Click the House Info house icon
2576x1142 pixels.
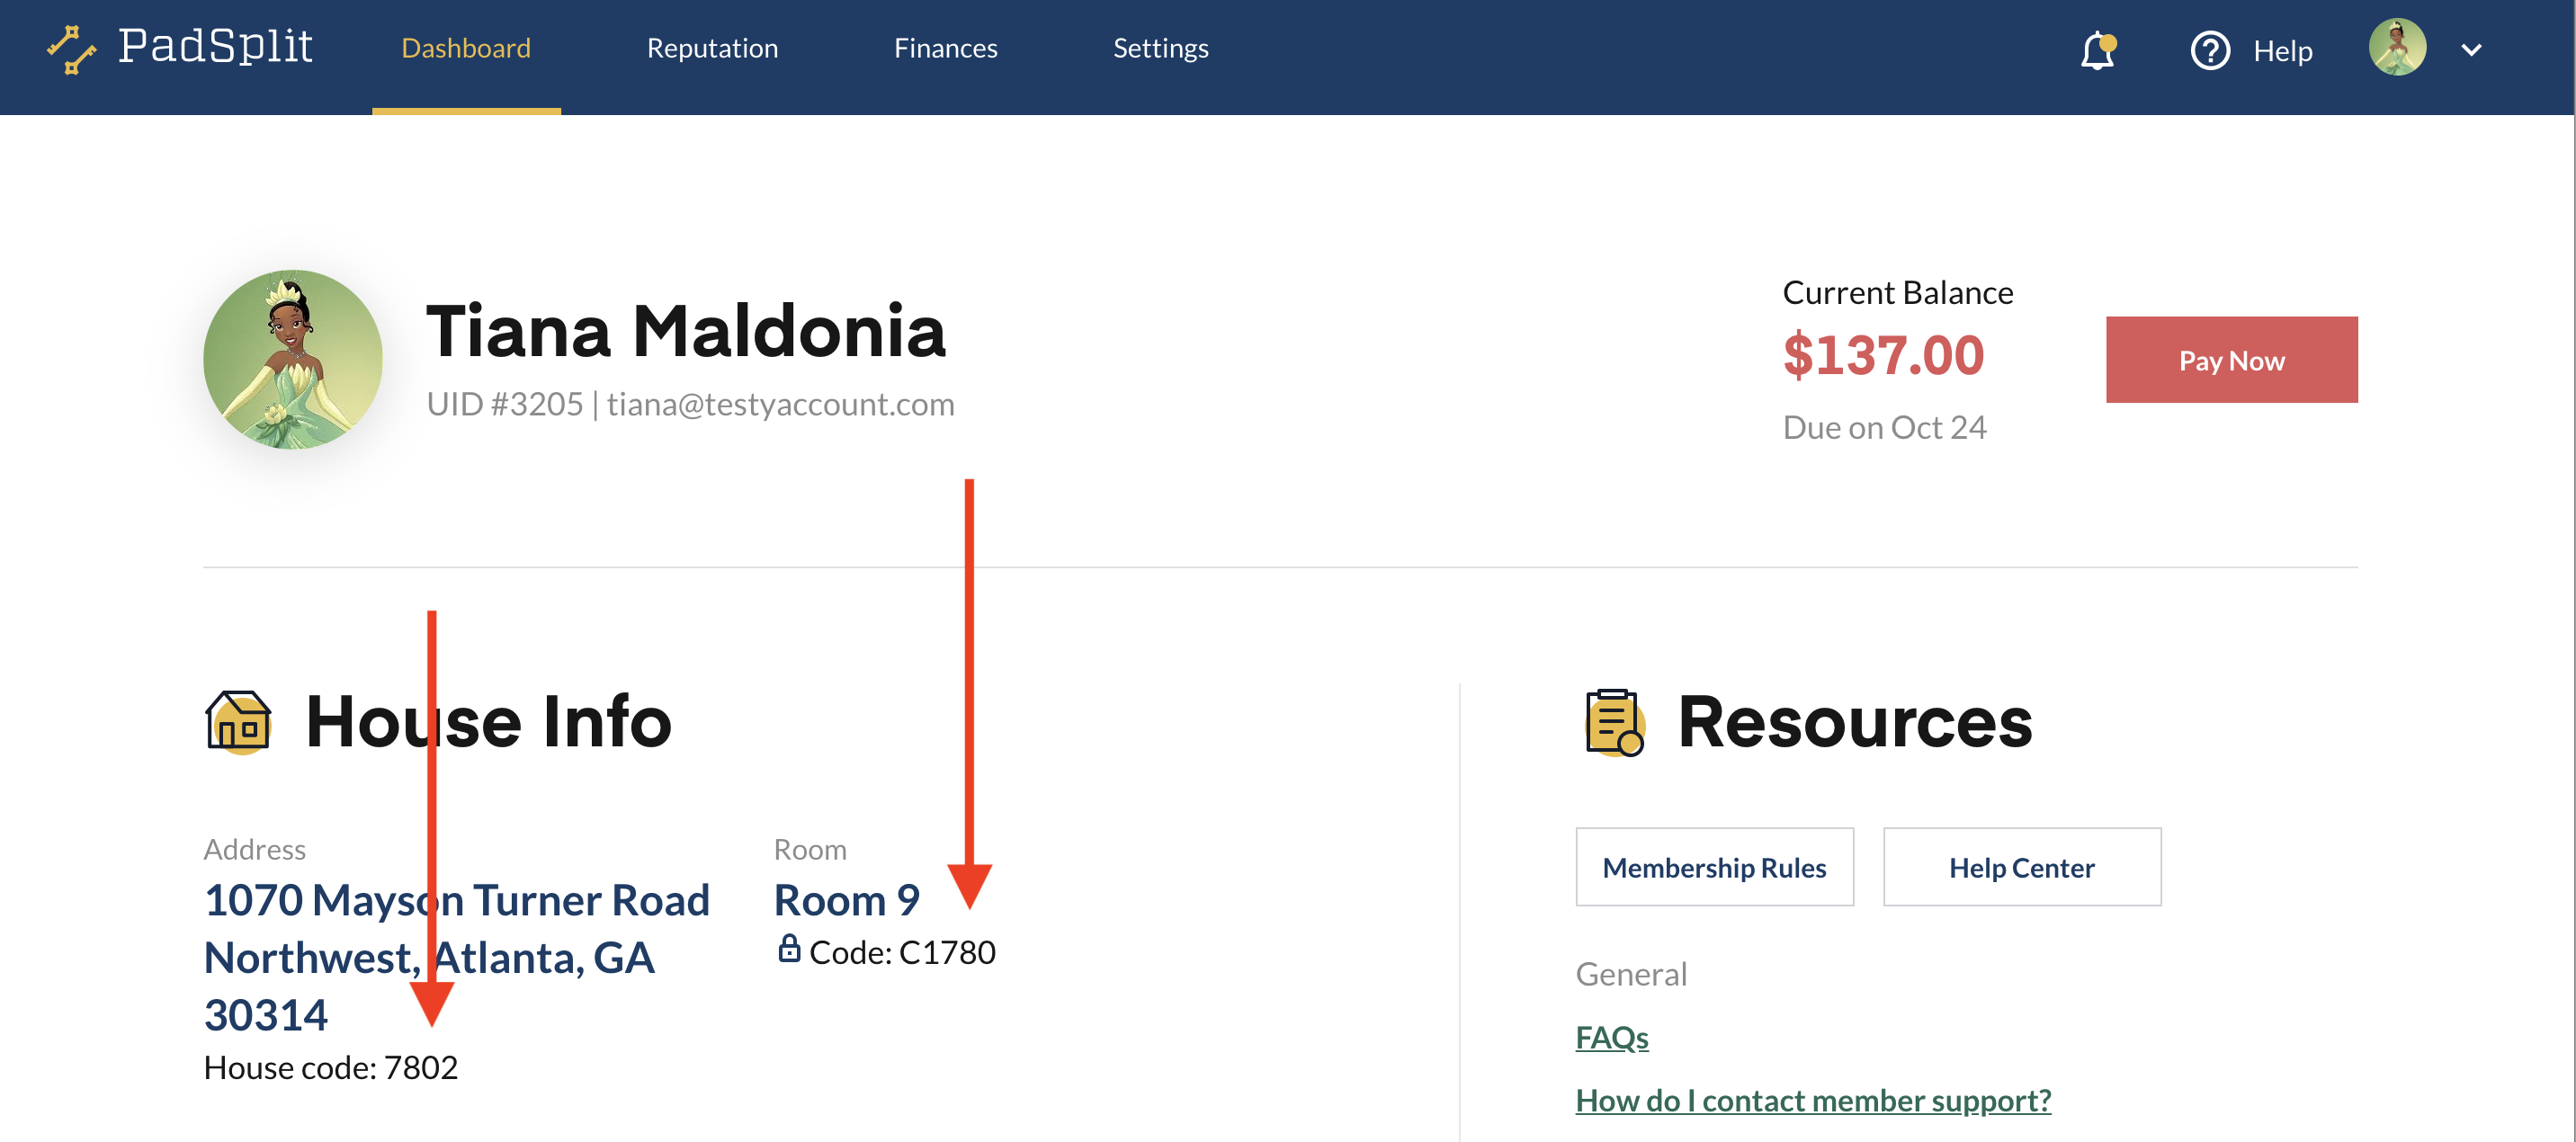coord(238,721)
